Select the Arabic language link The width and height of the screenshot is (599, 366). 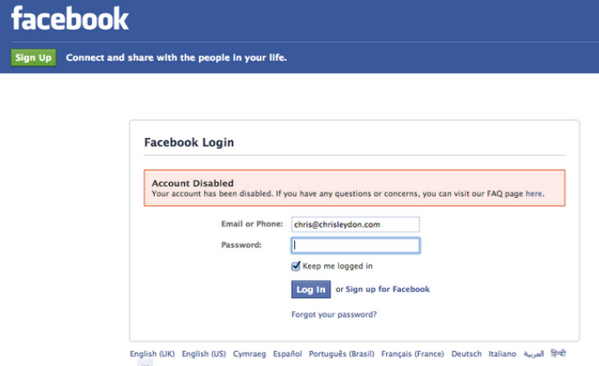coord(534,354)
